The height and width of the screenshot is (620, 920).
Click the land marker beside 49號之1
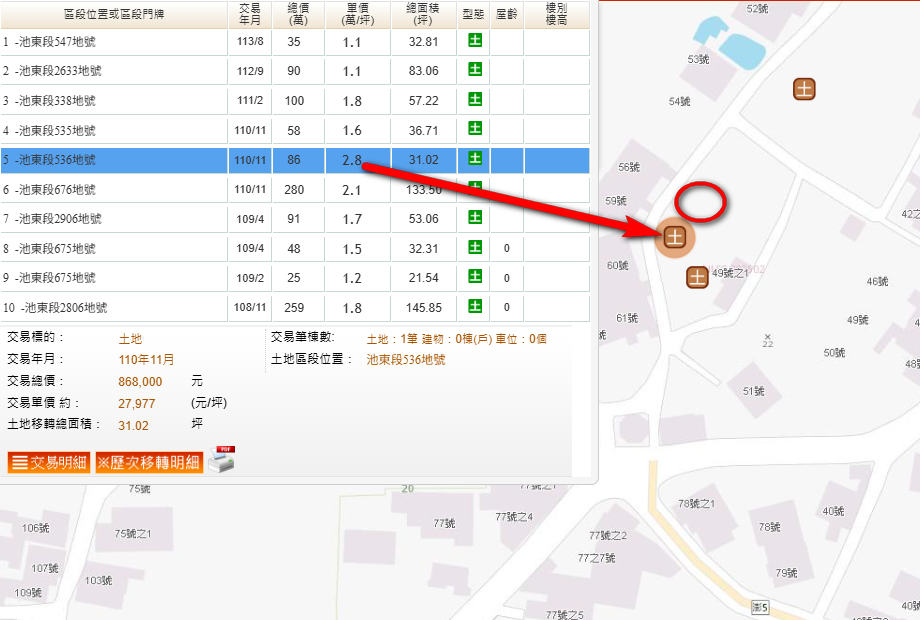tap(697, 276)
